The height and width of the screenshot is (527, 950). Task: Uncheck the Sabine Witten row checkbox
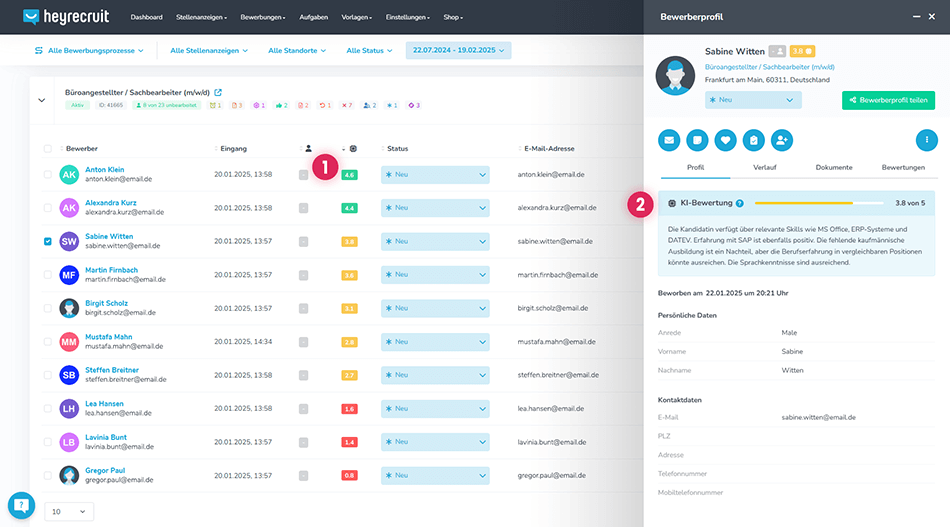(x=48, y=241)
